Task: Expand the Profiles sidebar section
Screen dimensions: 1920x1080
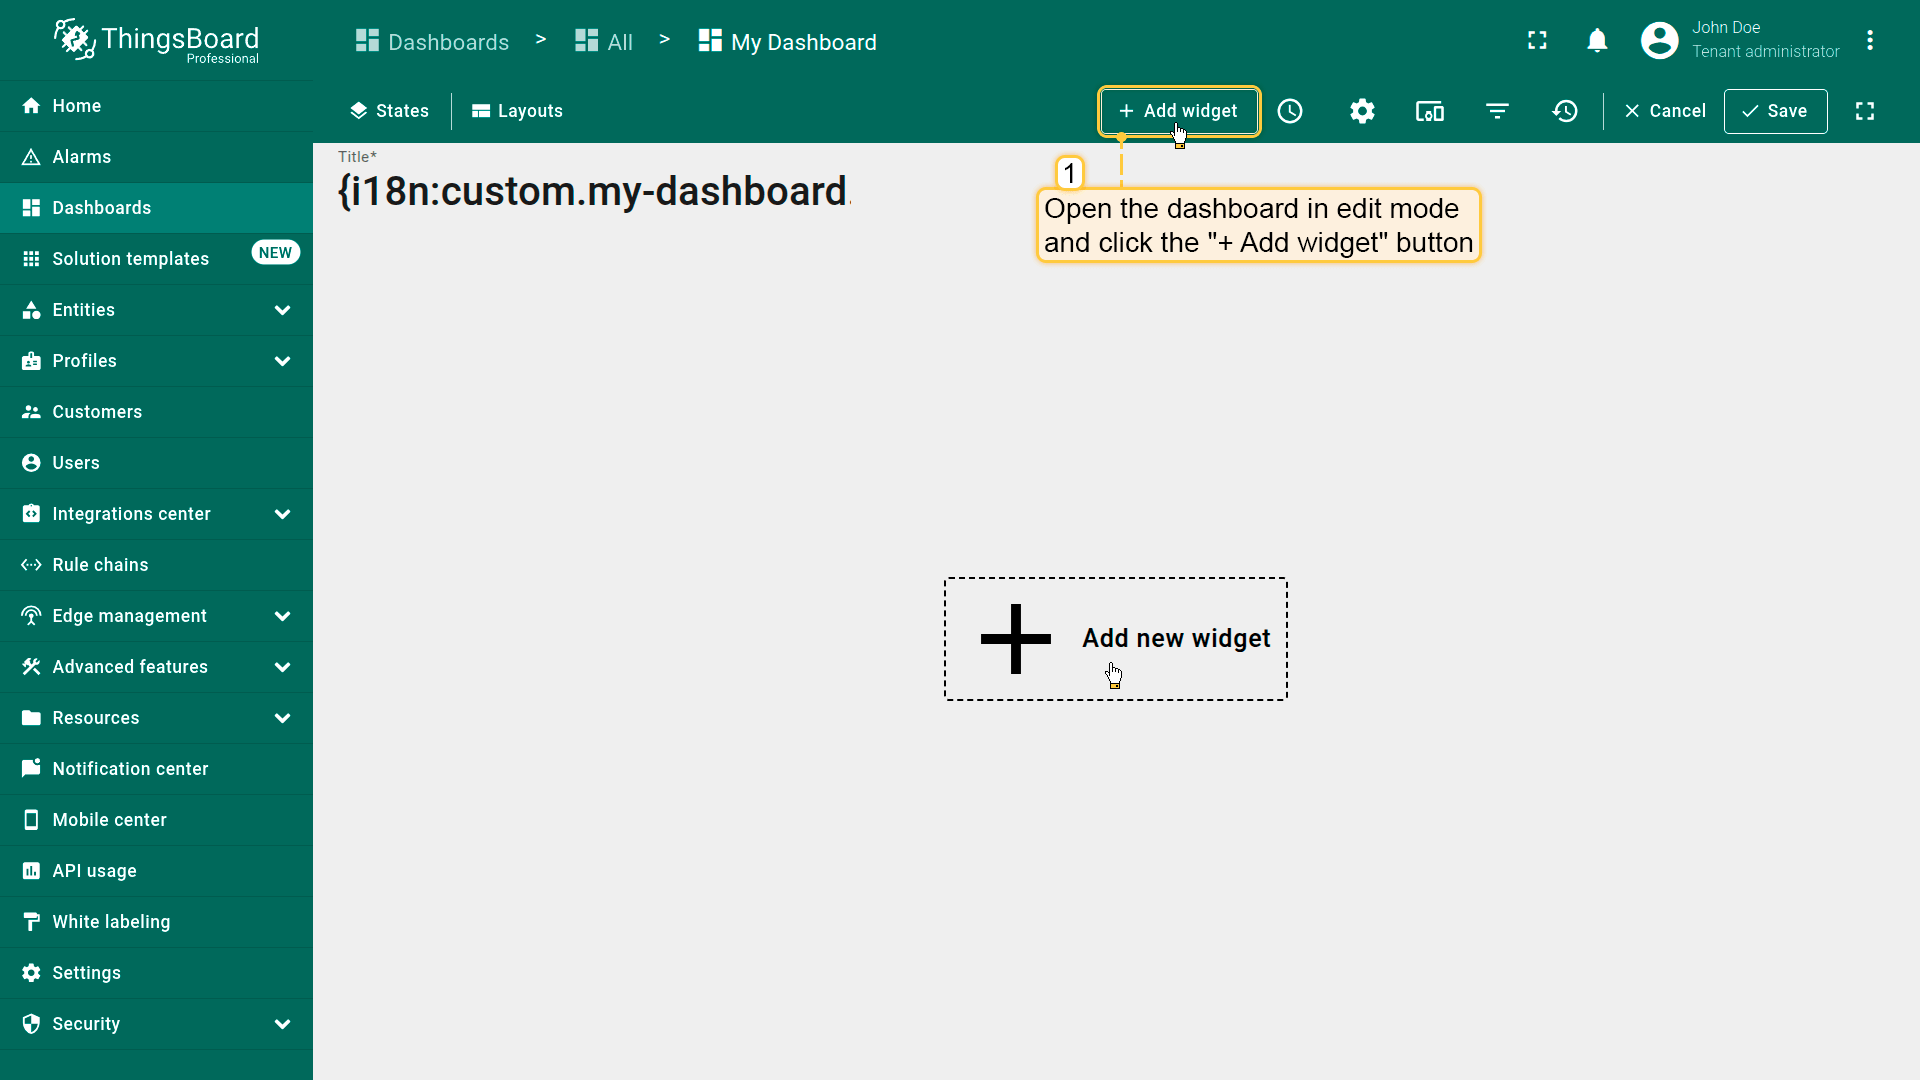Action: pos(282,361)
